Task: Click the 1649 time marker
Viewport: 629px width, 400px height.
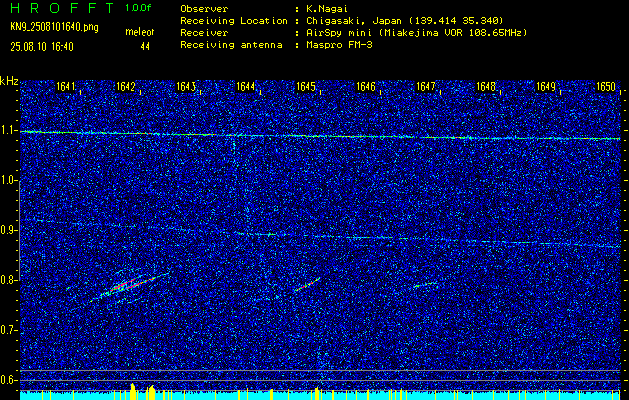Action: click(546, 86)
